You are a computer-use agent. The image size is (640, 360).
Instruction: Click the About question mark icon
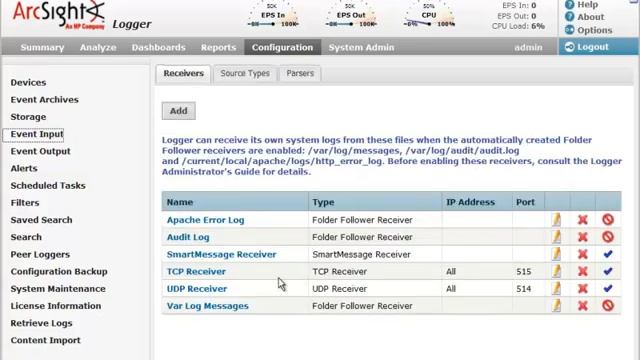[x=569, y=17]
